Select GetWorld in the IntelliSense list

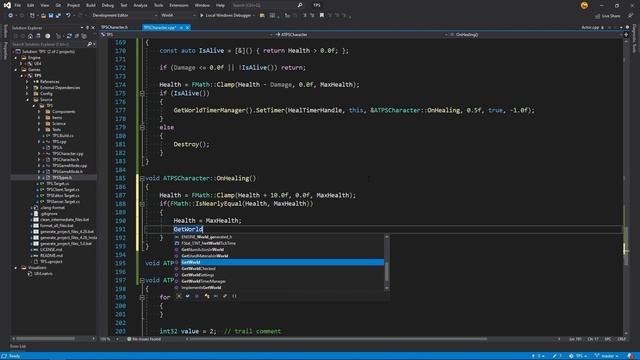[x=282, y=262]
